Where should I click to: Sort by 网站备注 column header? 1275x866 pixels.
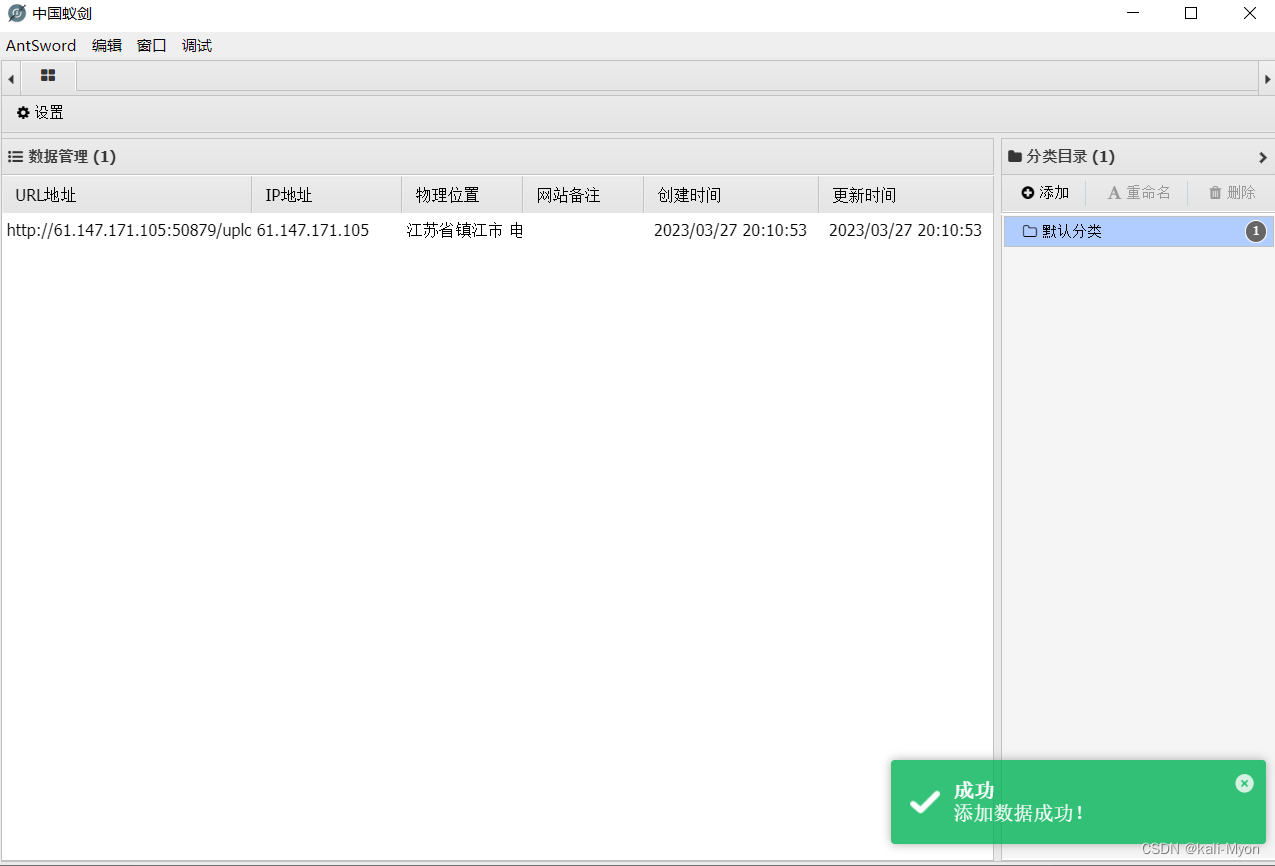pos(583,195)
